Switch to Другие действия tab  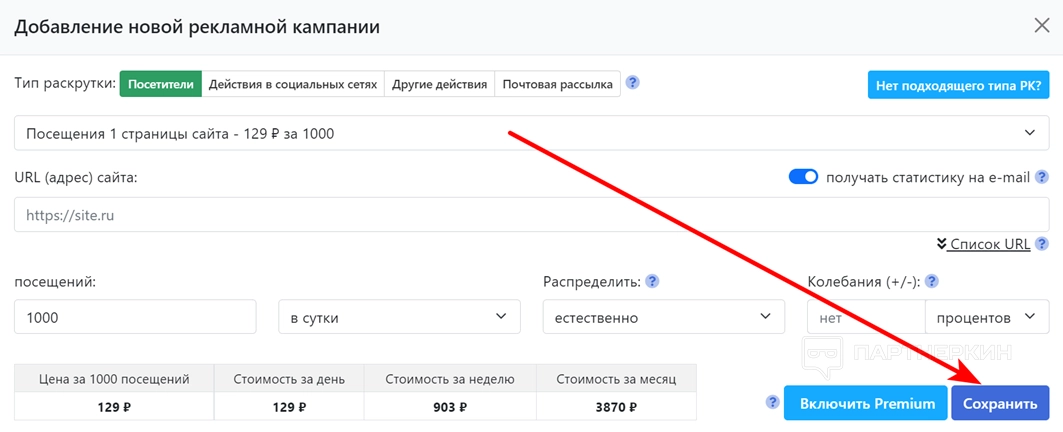(440, 84)
